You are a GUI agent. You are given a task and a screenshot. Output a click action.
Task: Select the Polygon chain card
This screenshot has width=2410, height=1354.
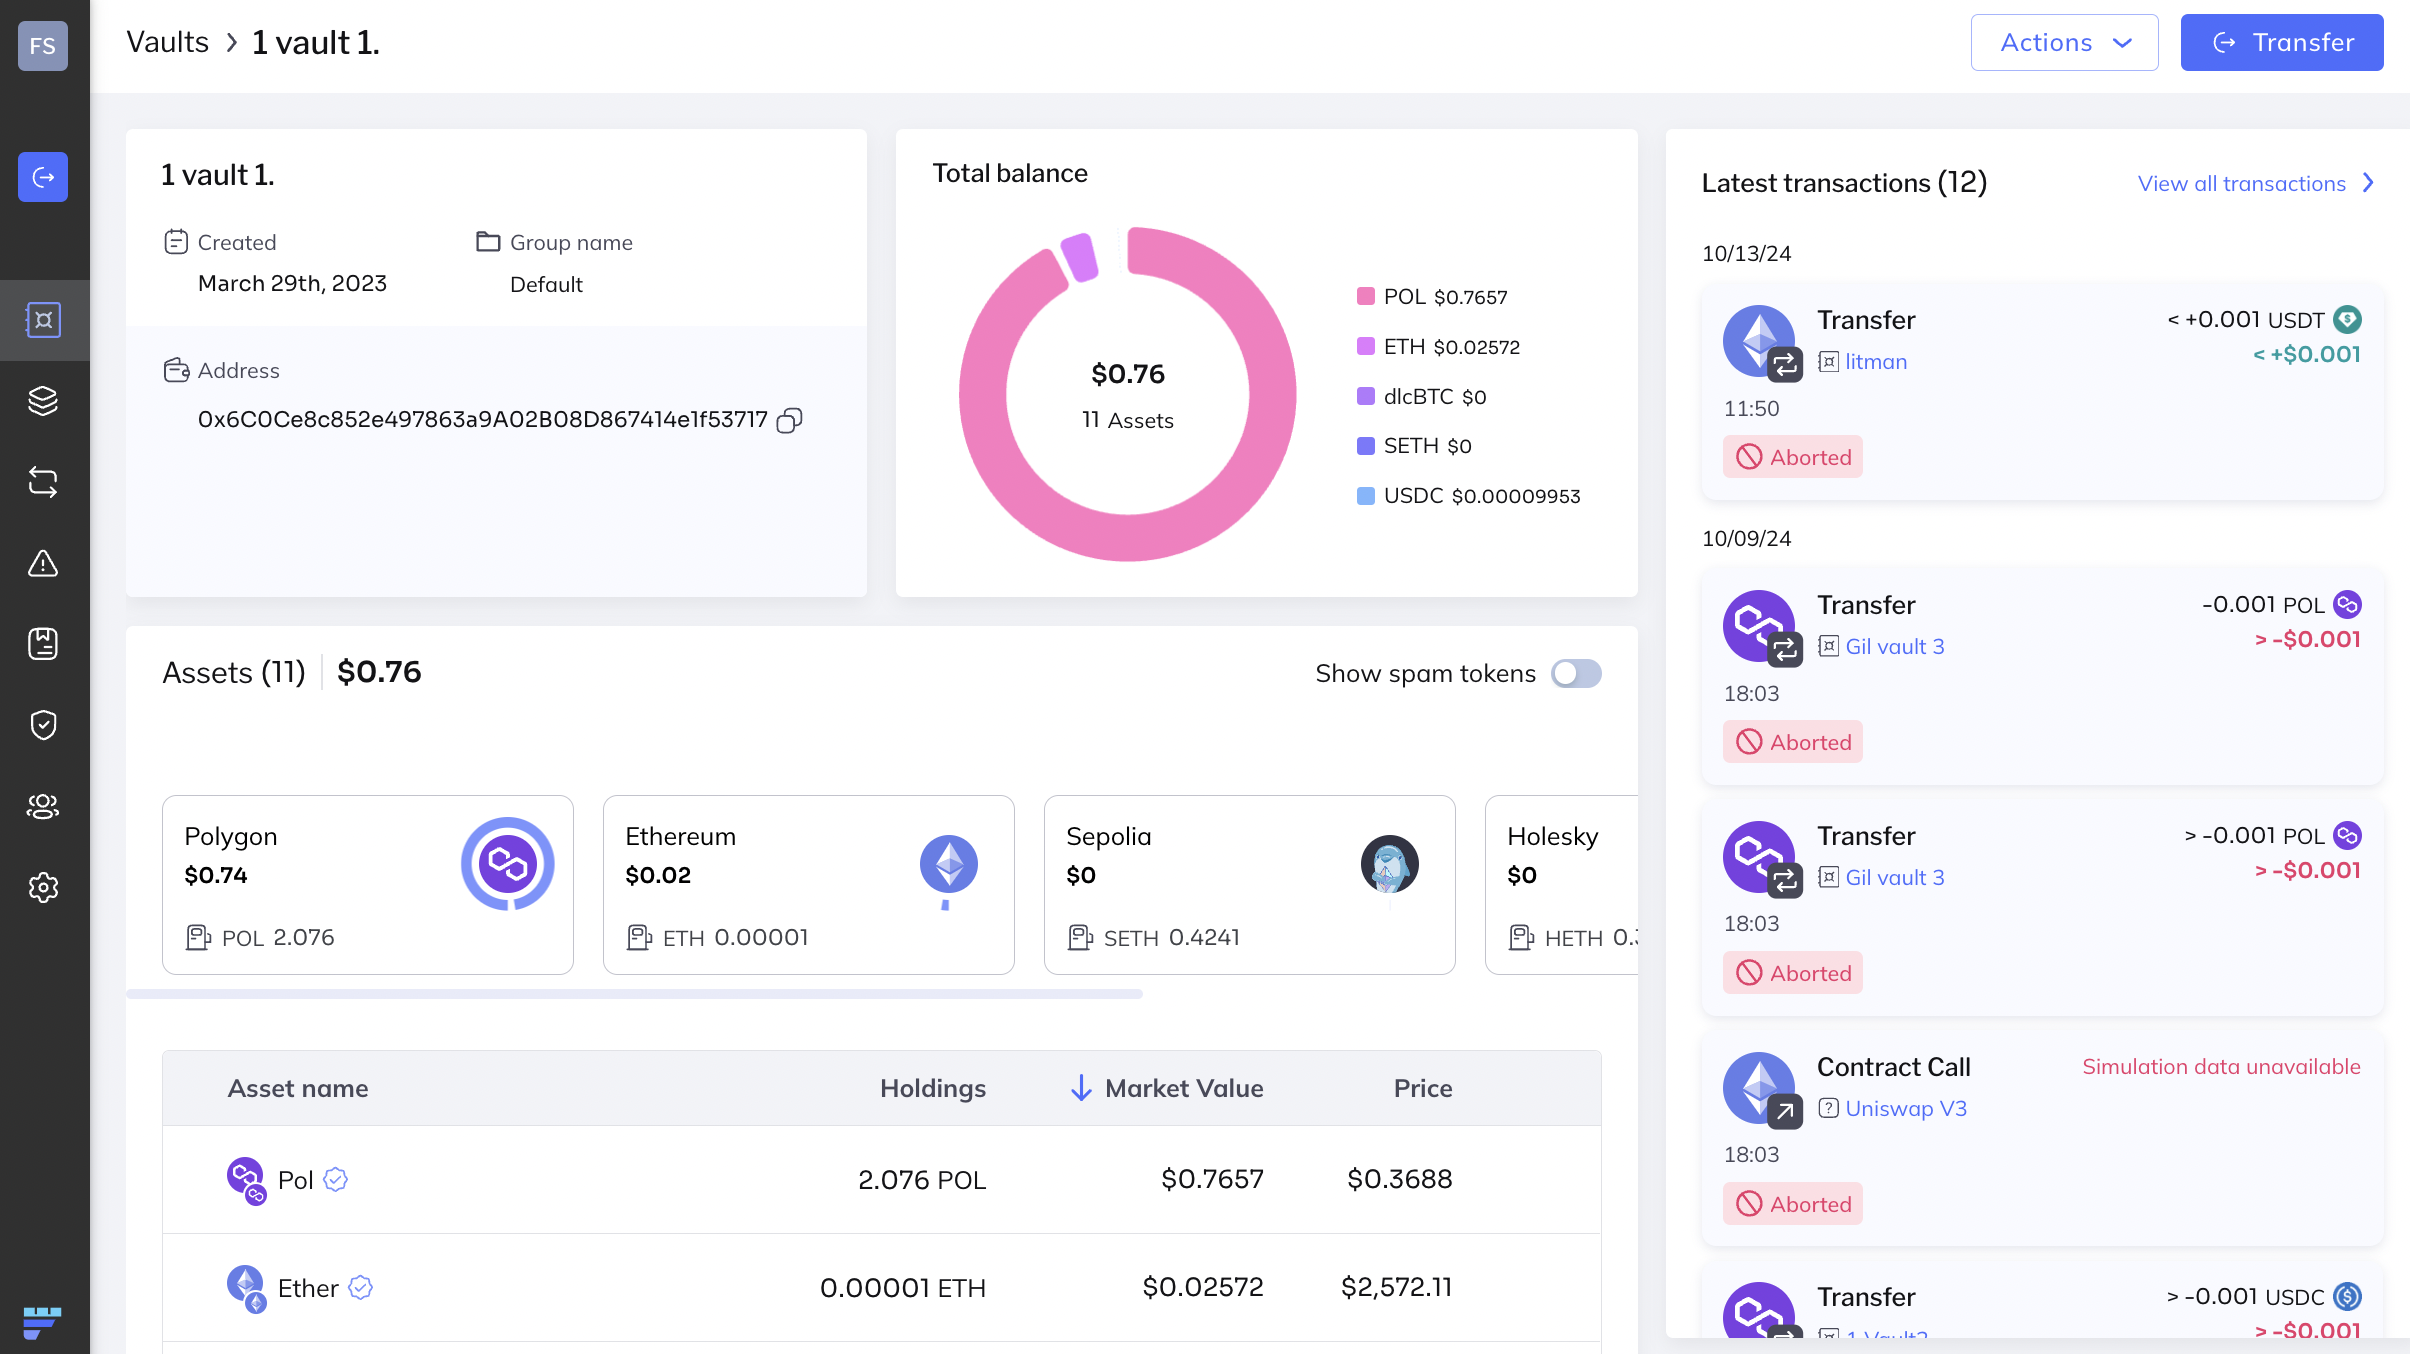coord(368,885)
